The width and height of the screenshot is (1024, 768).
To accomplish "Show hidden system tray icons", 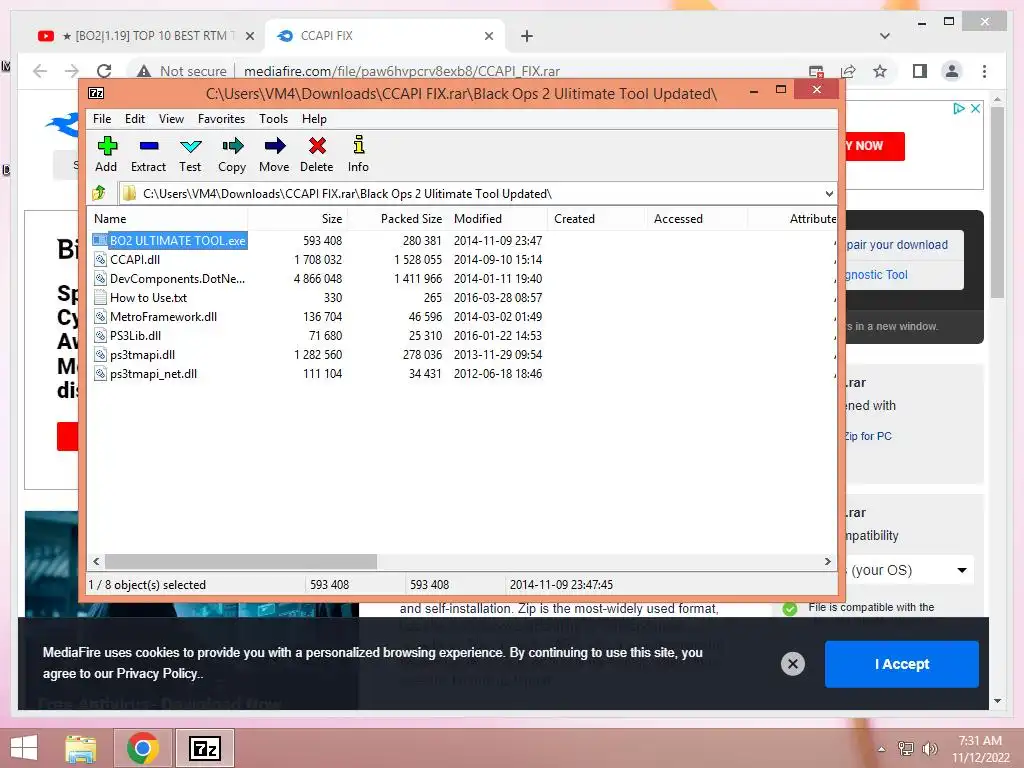I will click(882, 749).
